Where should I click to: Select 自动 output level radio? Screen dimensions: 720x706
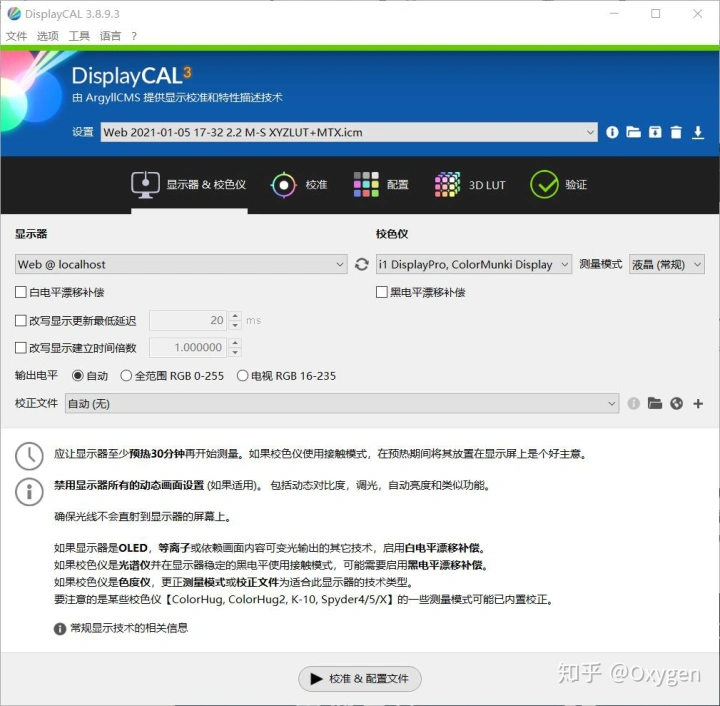pyautogui.click(x=78, y=376)
